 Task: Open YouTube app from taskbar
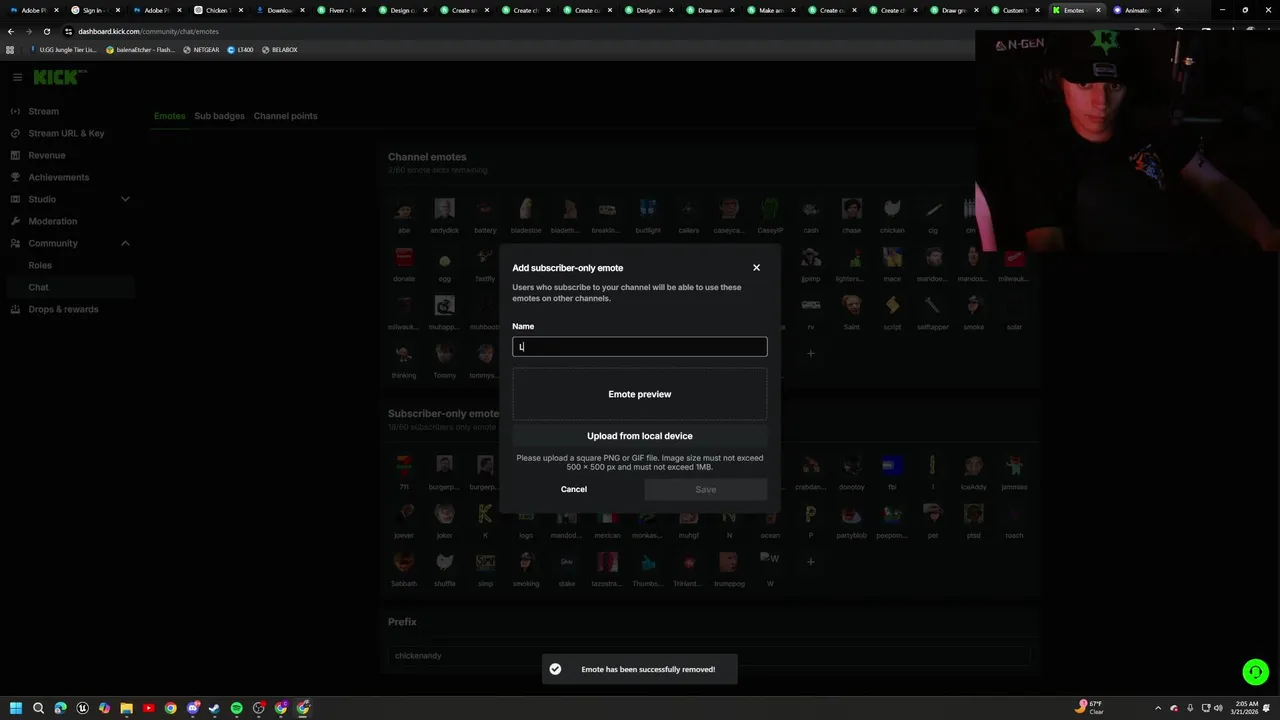pyautogui.click(x=148, y=708)
